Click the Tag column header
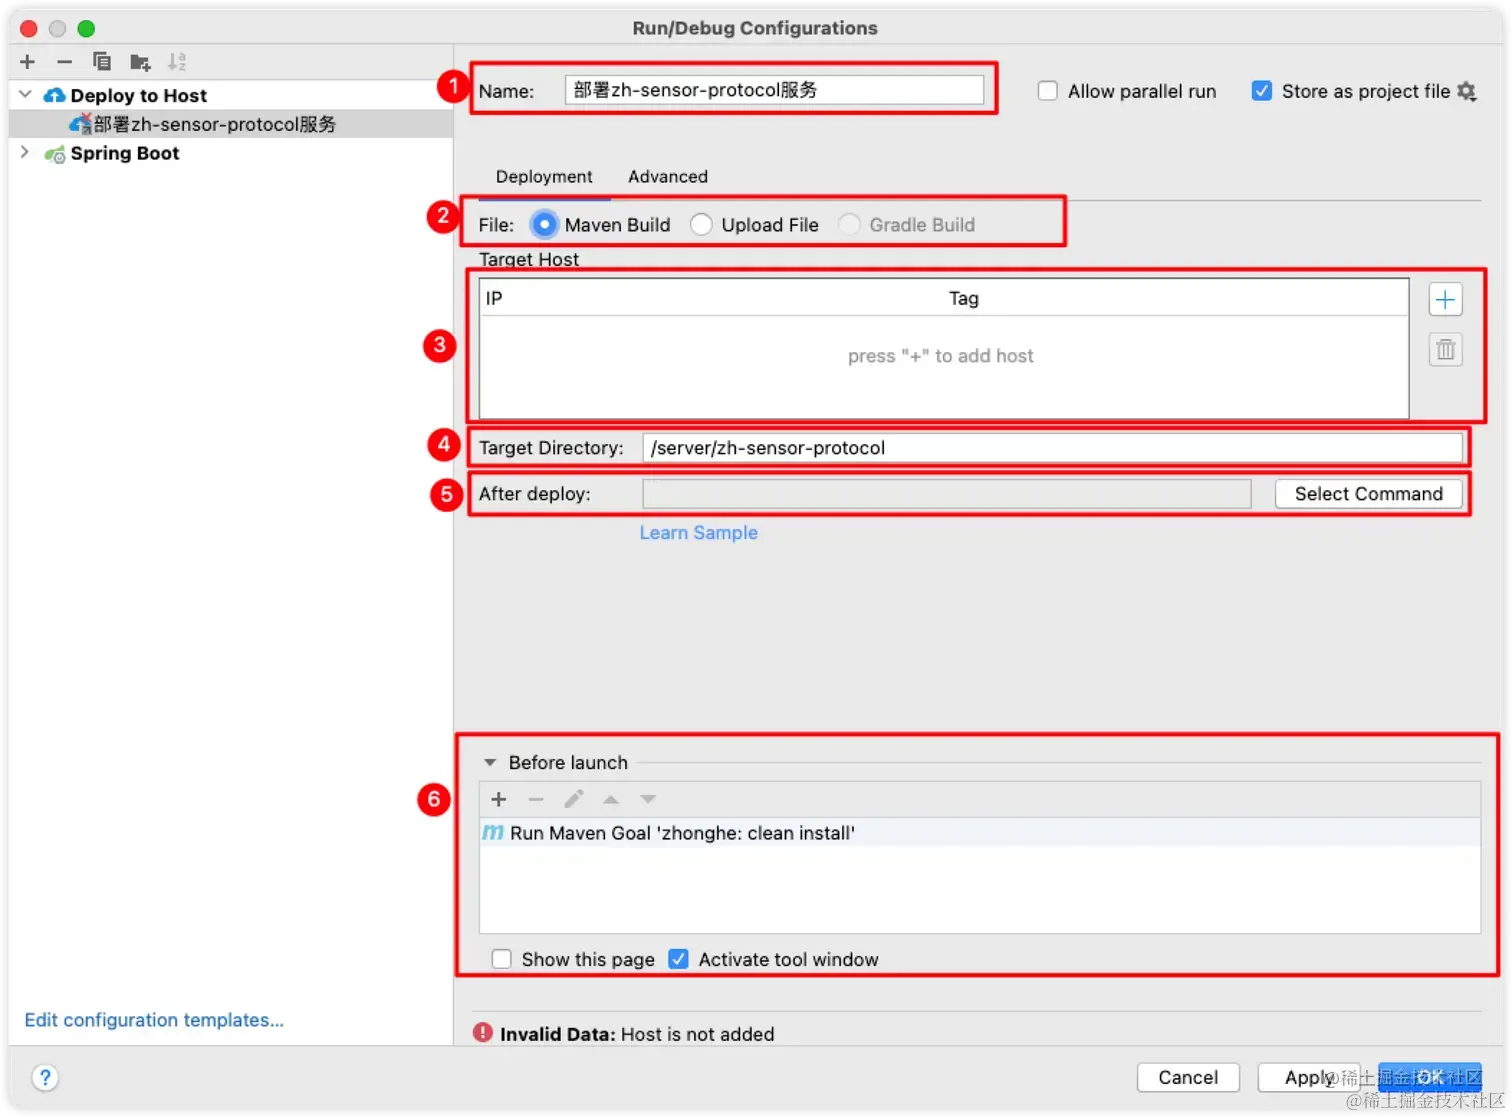This screenshot has width=1512, height=1117. (964, 298)
